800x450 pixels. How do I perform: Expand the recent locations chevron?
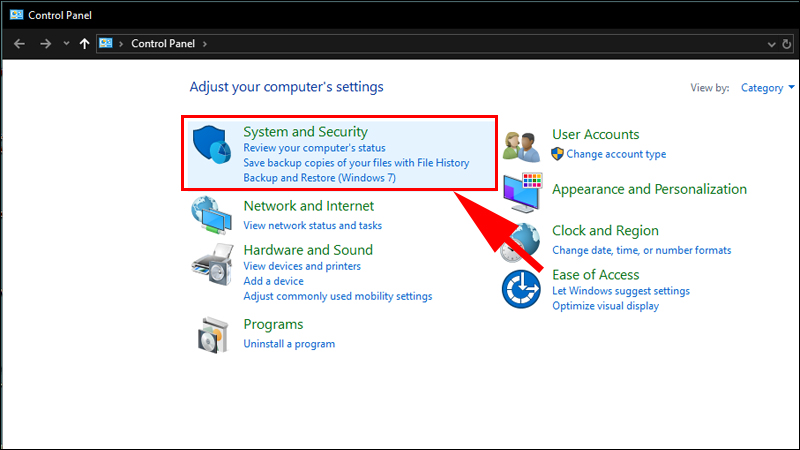(66, 44)
